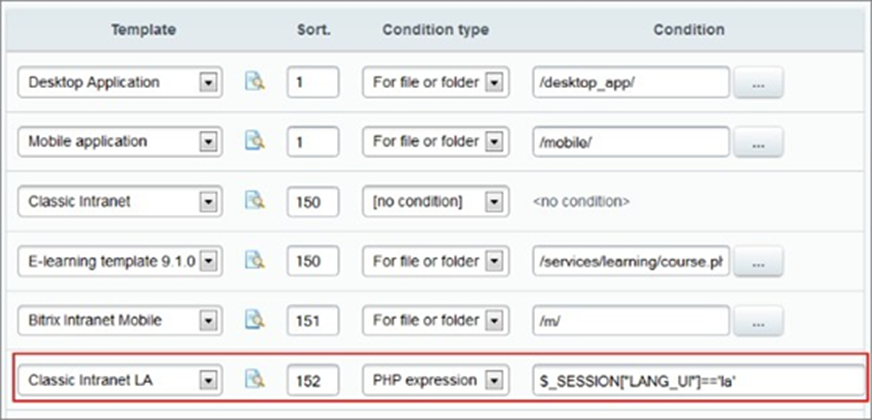The image size is (872, 420).
Task: Open preview icon beside Bitrix Intranet Mobile
Action: (x=254, y=321)
